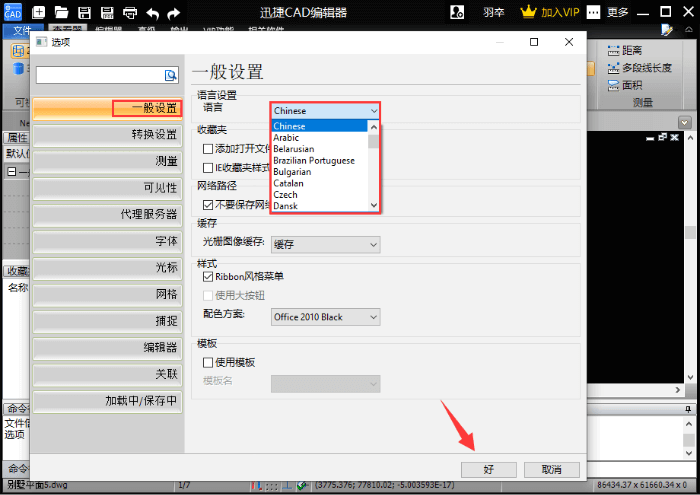Click the CAD application logo icon
The height and width of the screenshot is (495, 700).
[12, 12]
